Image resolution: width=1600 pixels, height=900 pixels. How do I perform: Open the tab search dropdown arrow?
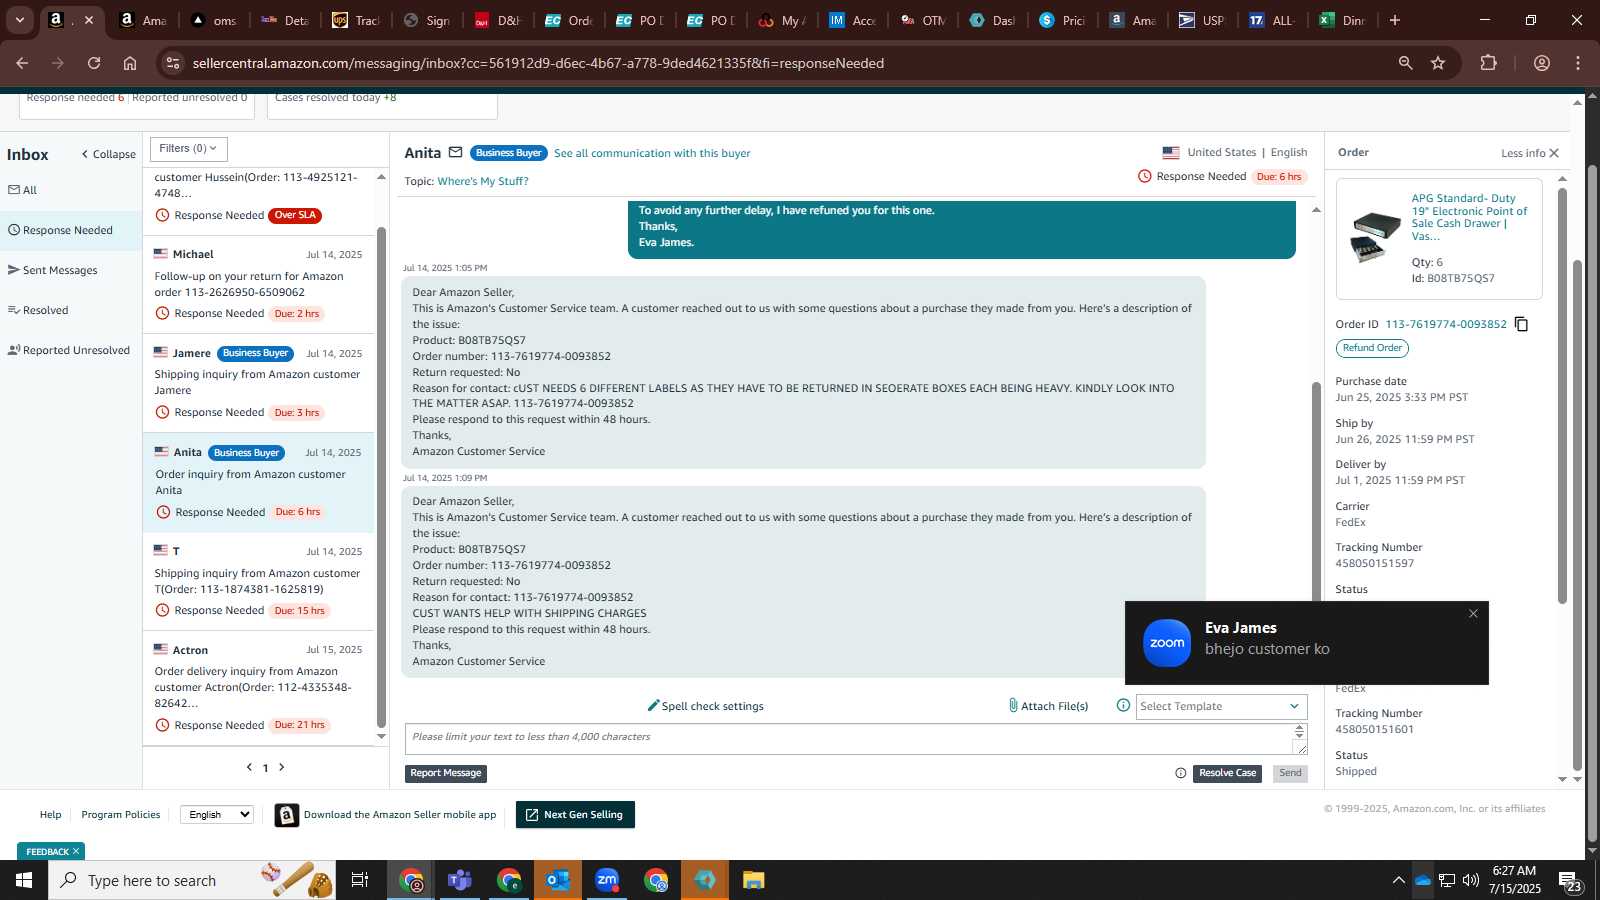coord(19,20)
